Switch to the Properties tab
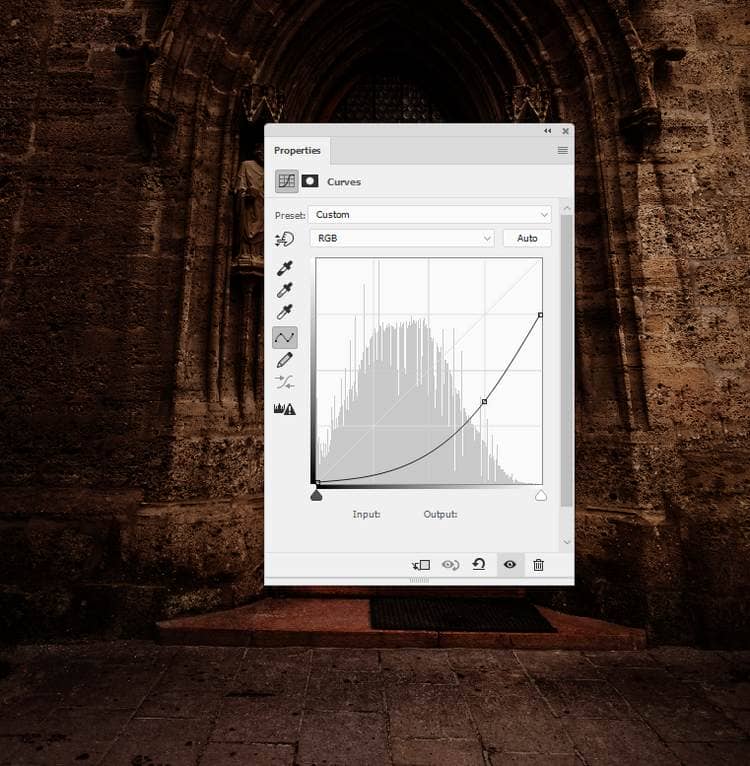 click(x=297, y=150)
